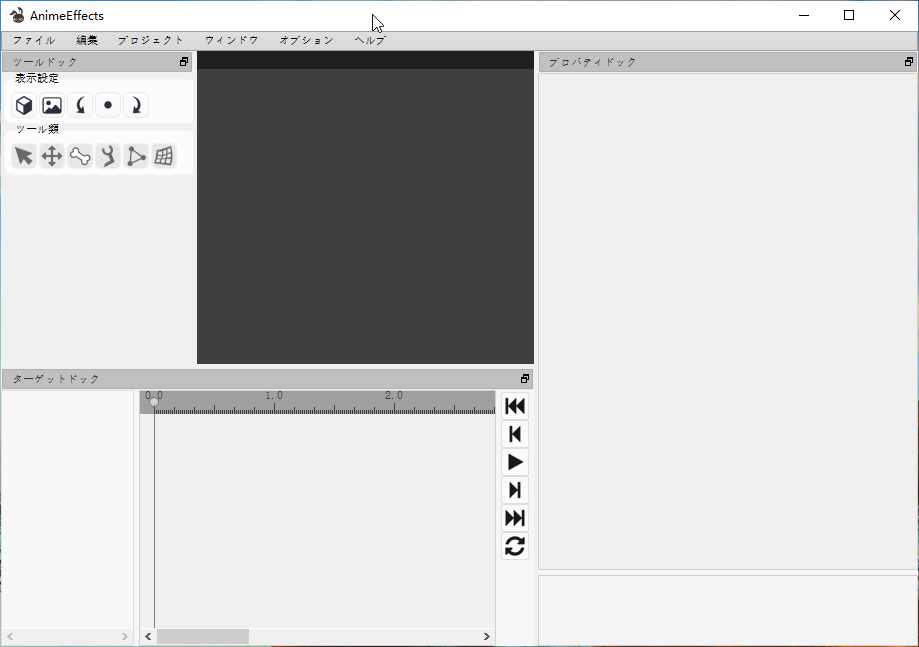Jump to the first frame
This screenshot has height=647, width=919.
pos(515,406)
